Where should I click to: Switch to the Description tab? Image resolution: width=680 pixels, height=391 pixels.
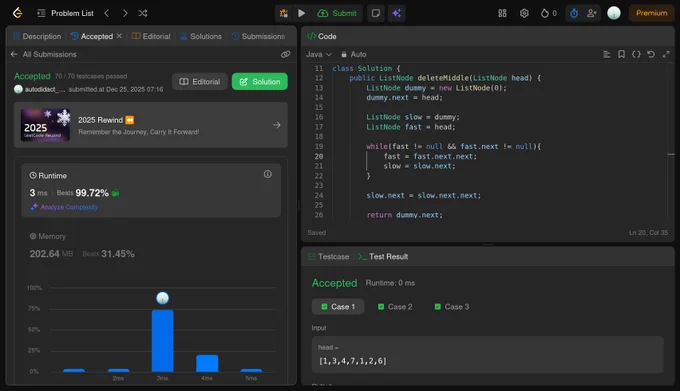coord(37,36)
